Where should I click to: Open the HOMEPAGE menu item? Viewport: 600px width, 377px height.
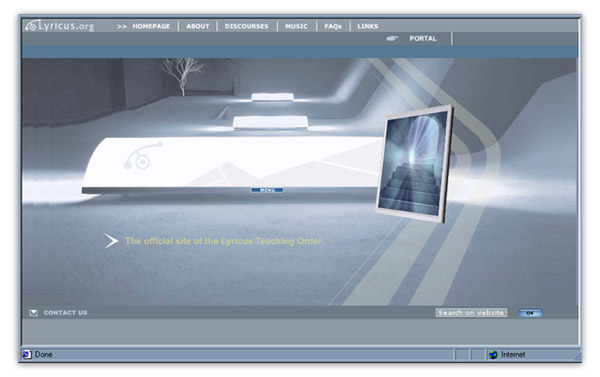click(151, 26)
